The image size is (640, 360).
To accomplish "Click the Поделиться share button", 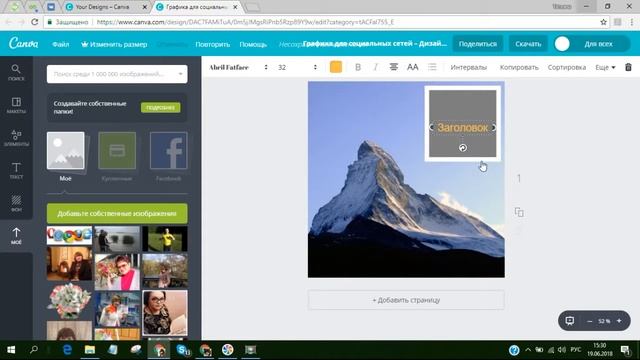I will point(478,44).
